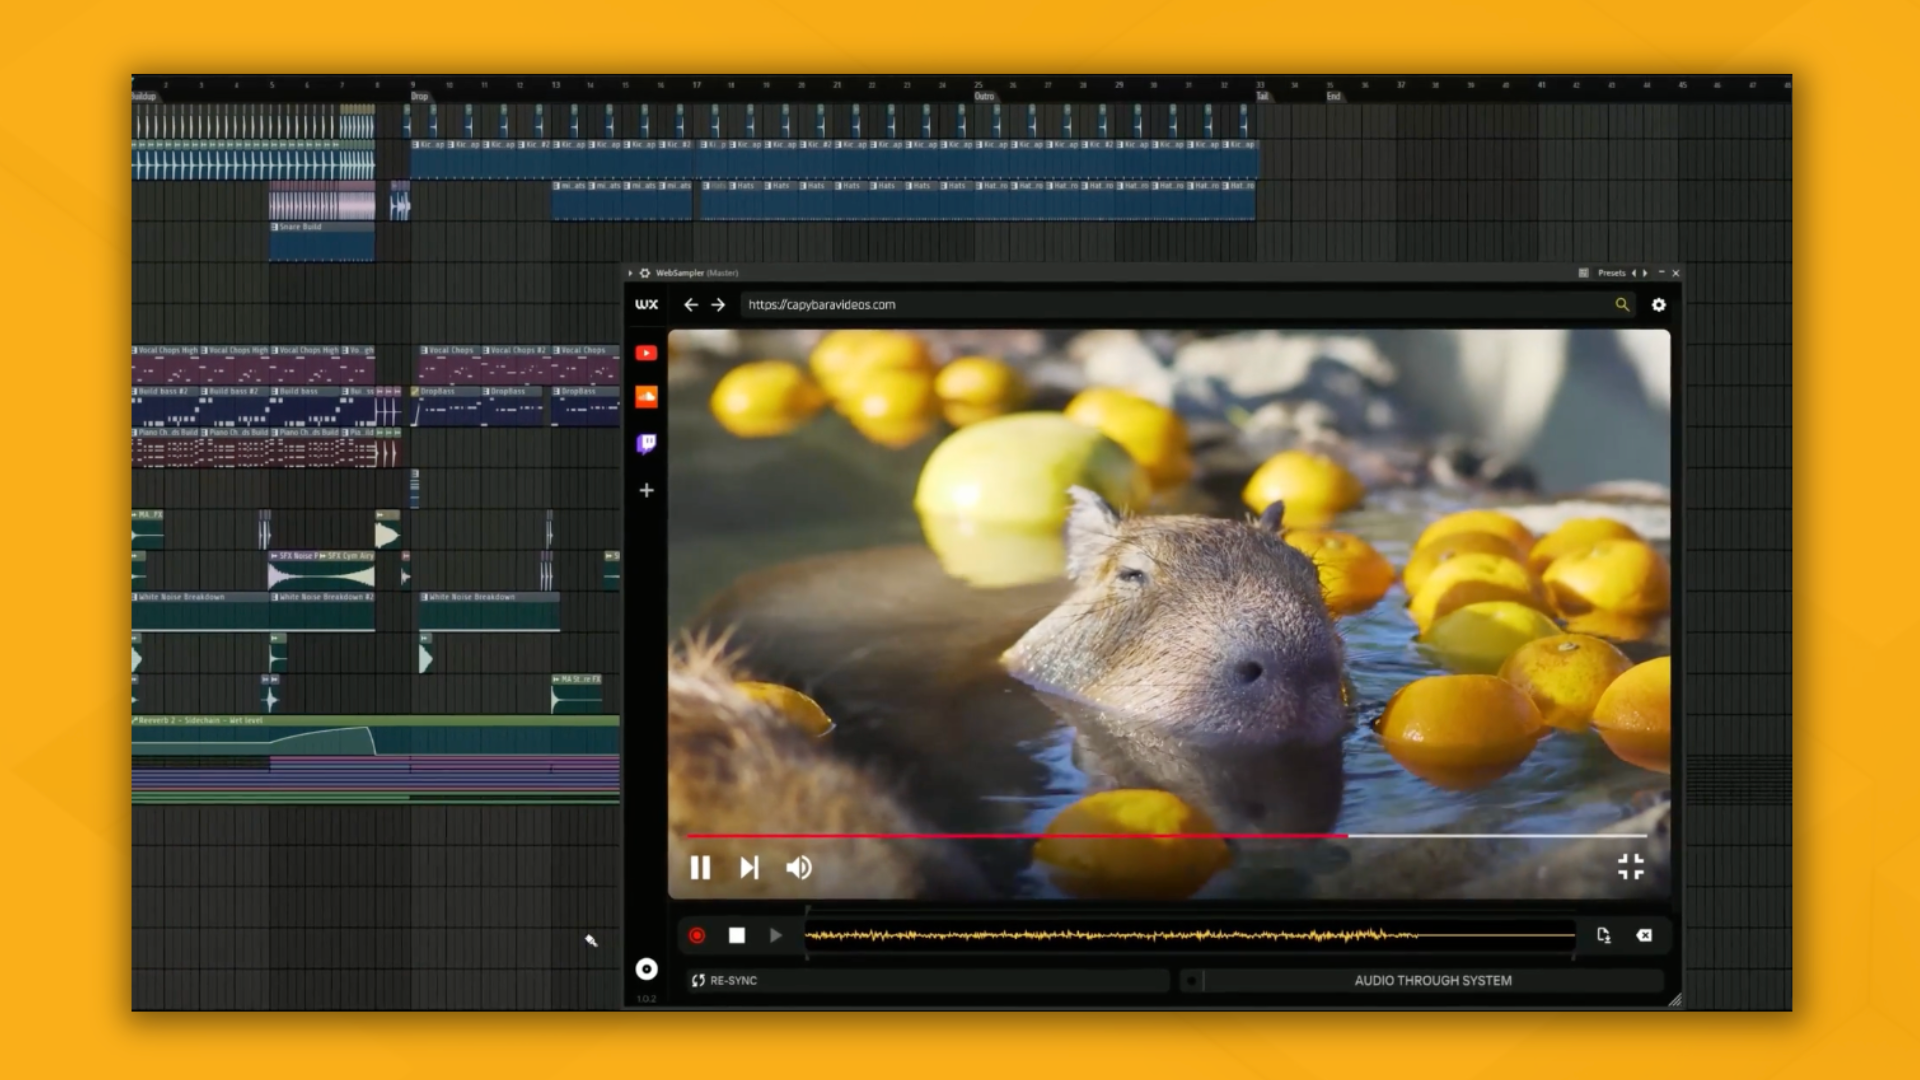Screen dimensions: 1920x1080
Task: Click the browser back arrow in WebSampler
Action: [691, 305]
